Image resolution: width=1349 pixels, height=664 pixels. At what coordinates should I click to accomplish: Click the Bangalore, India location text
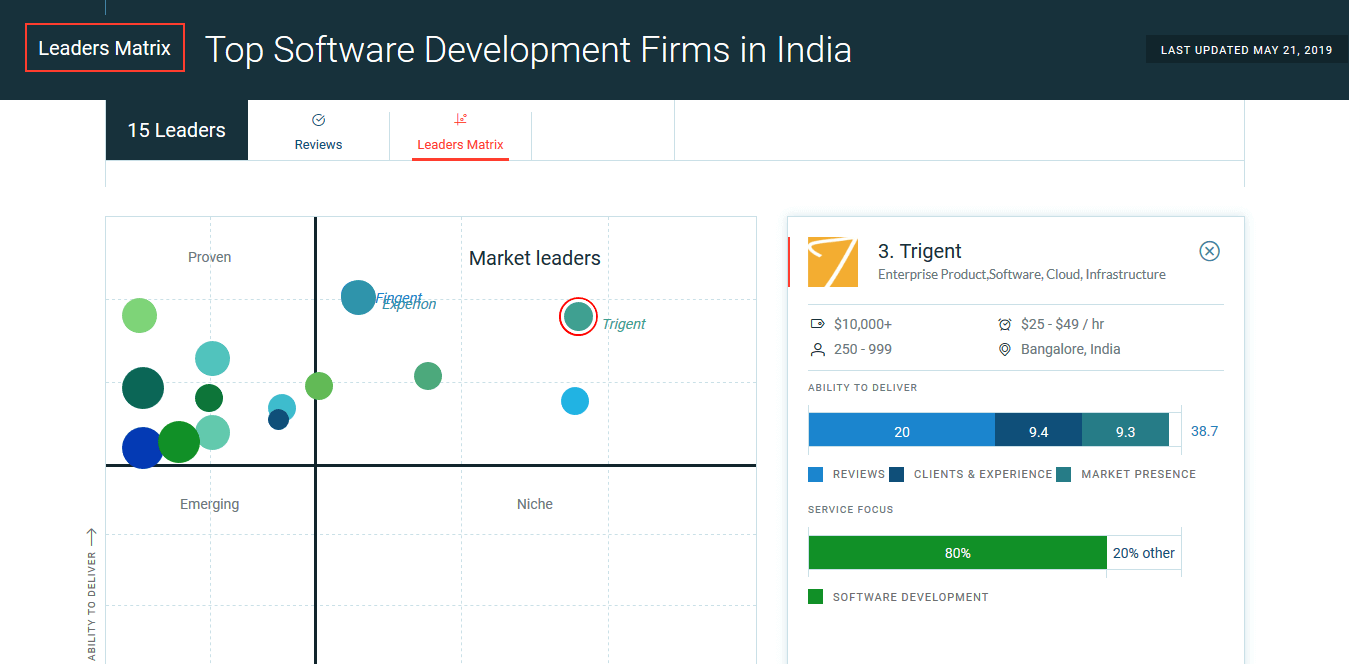click(1071, 349)
